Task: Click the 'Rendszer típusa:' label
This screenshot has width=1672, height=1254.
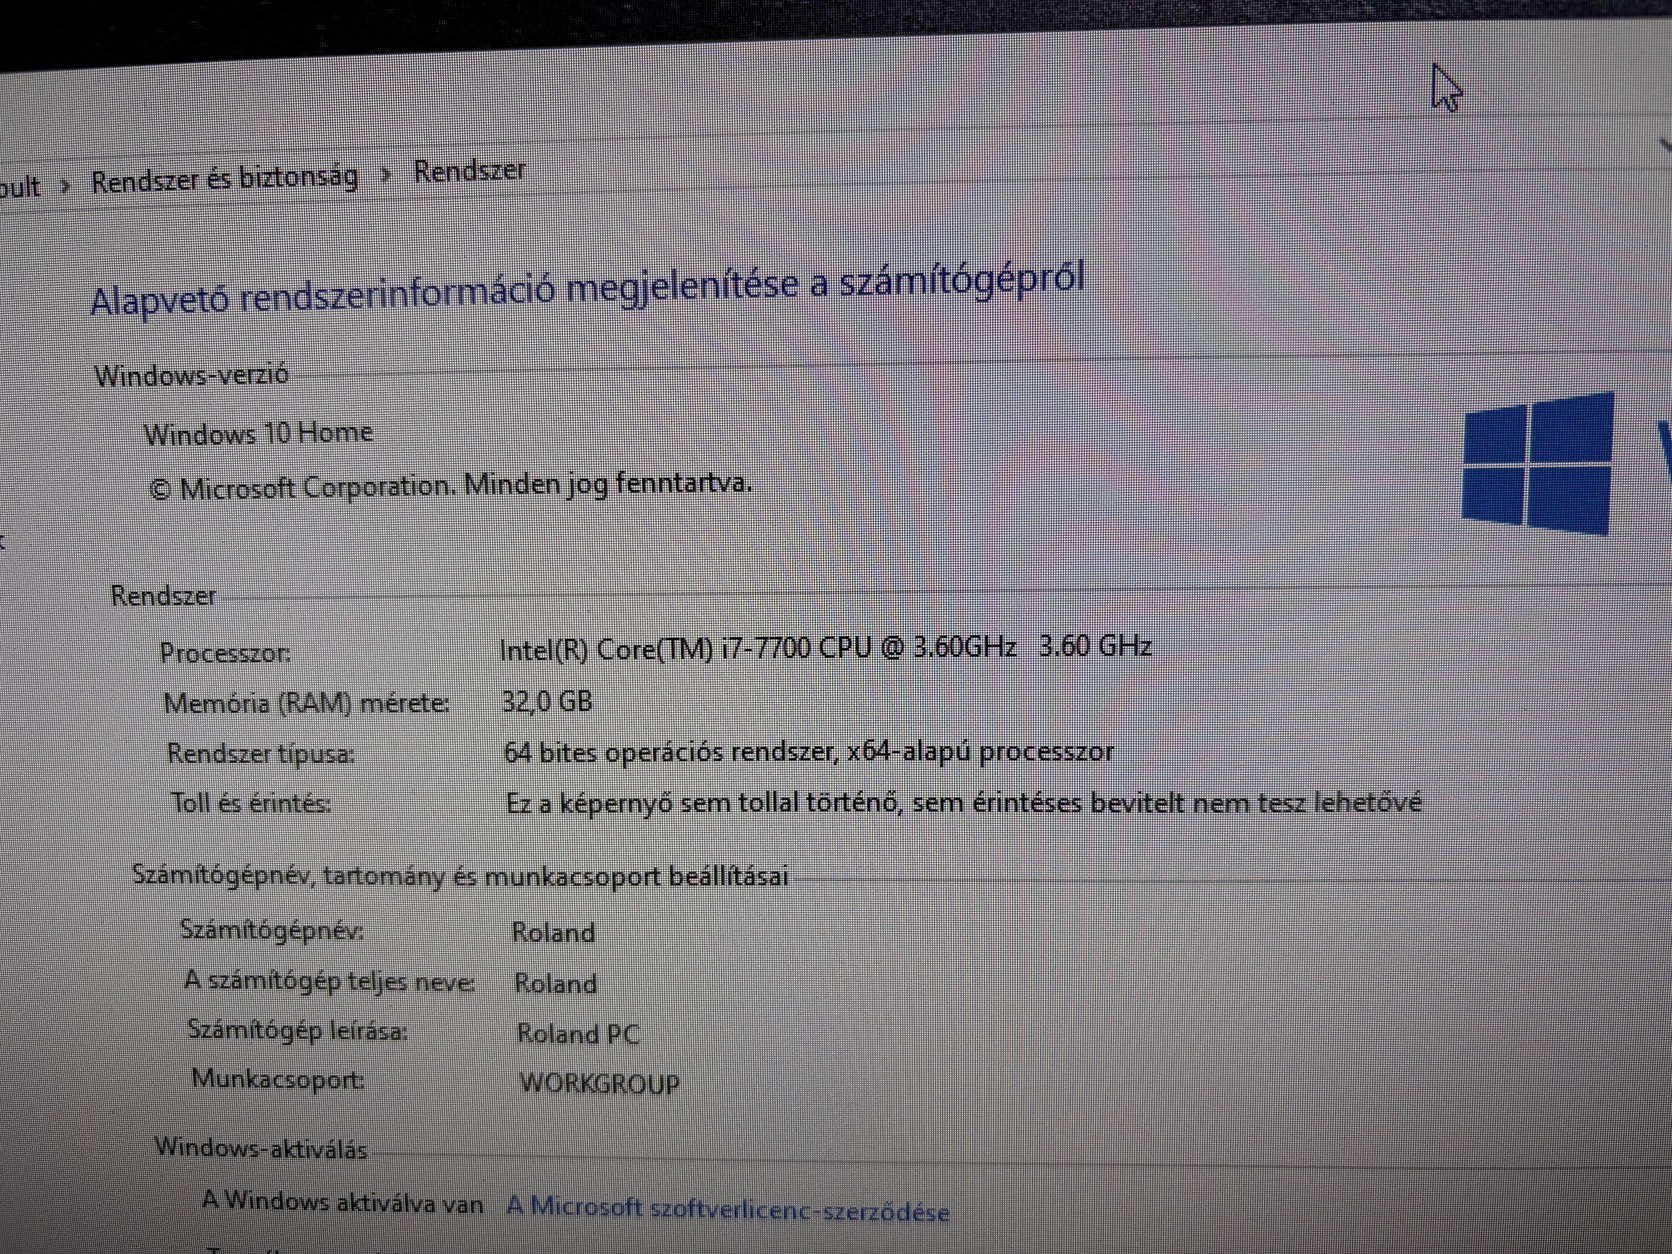Action: (x=261, y=753)
